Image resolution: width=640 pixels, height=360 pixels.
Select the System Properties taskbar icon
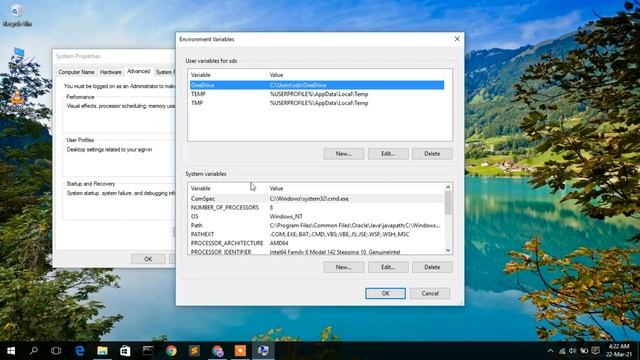click(263, 351)
